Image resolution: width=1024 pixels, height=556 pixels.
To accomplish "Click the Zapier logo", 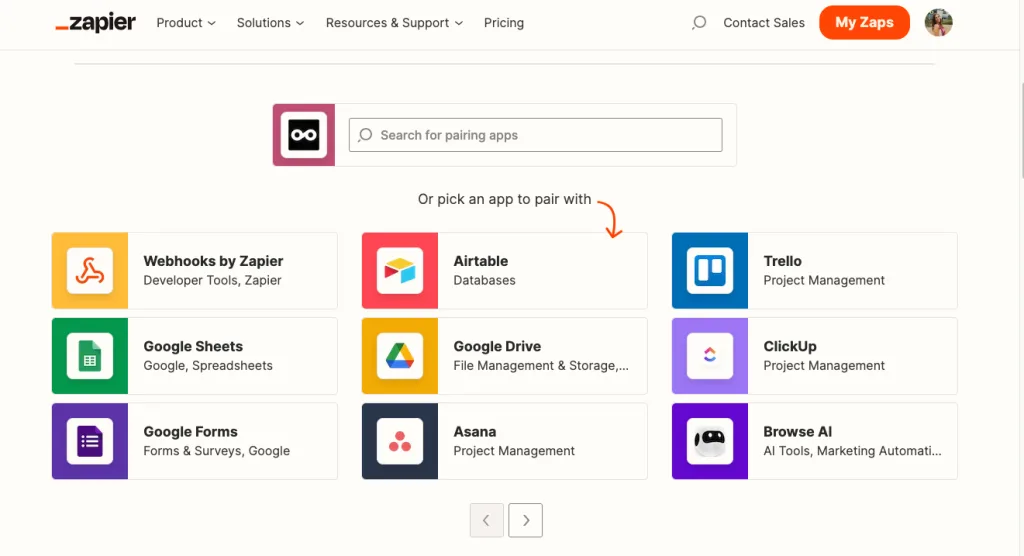I will pyautogui.click(x=96, y=23).
